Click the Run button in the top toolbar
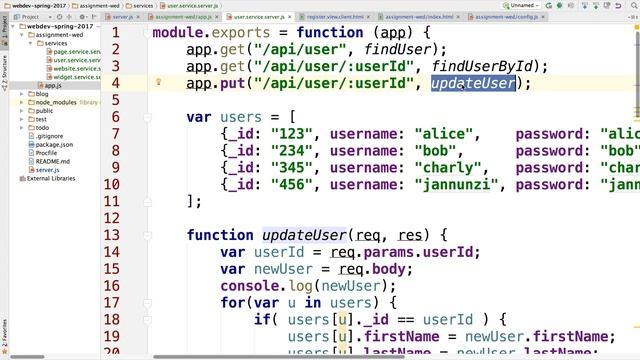The width and height of the screenshot is (640, 360). pos(549,6)
